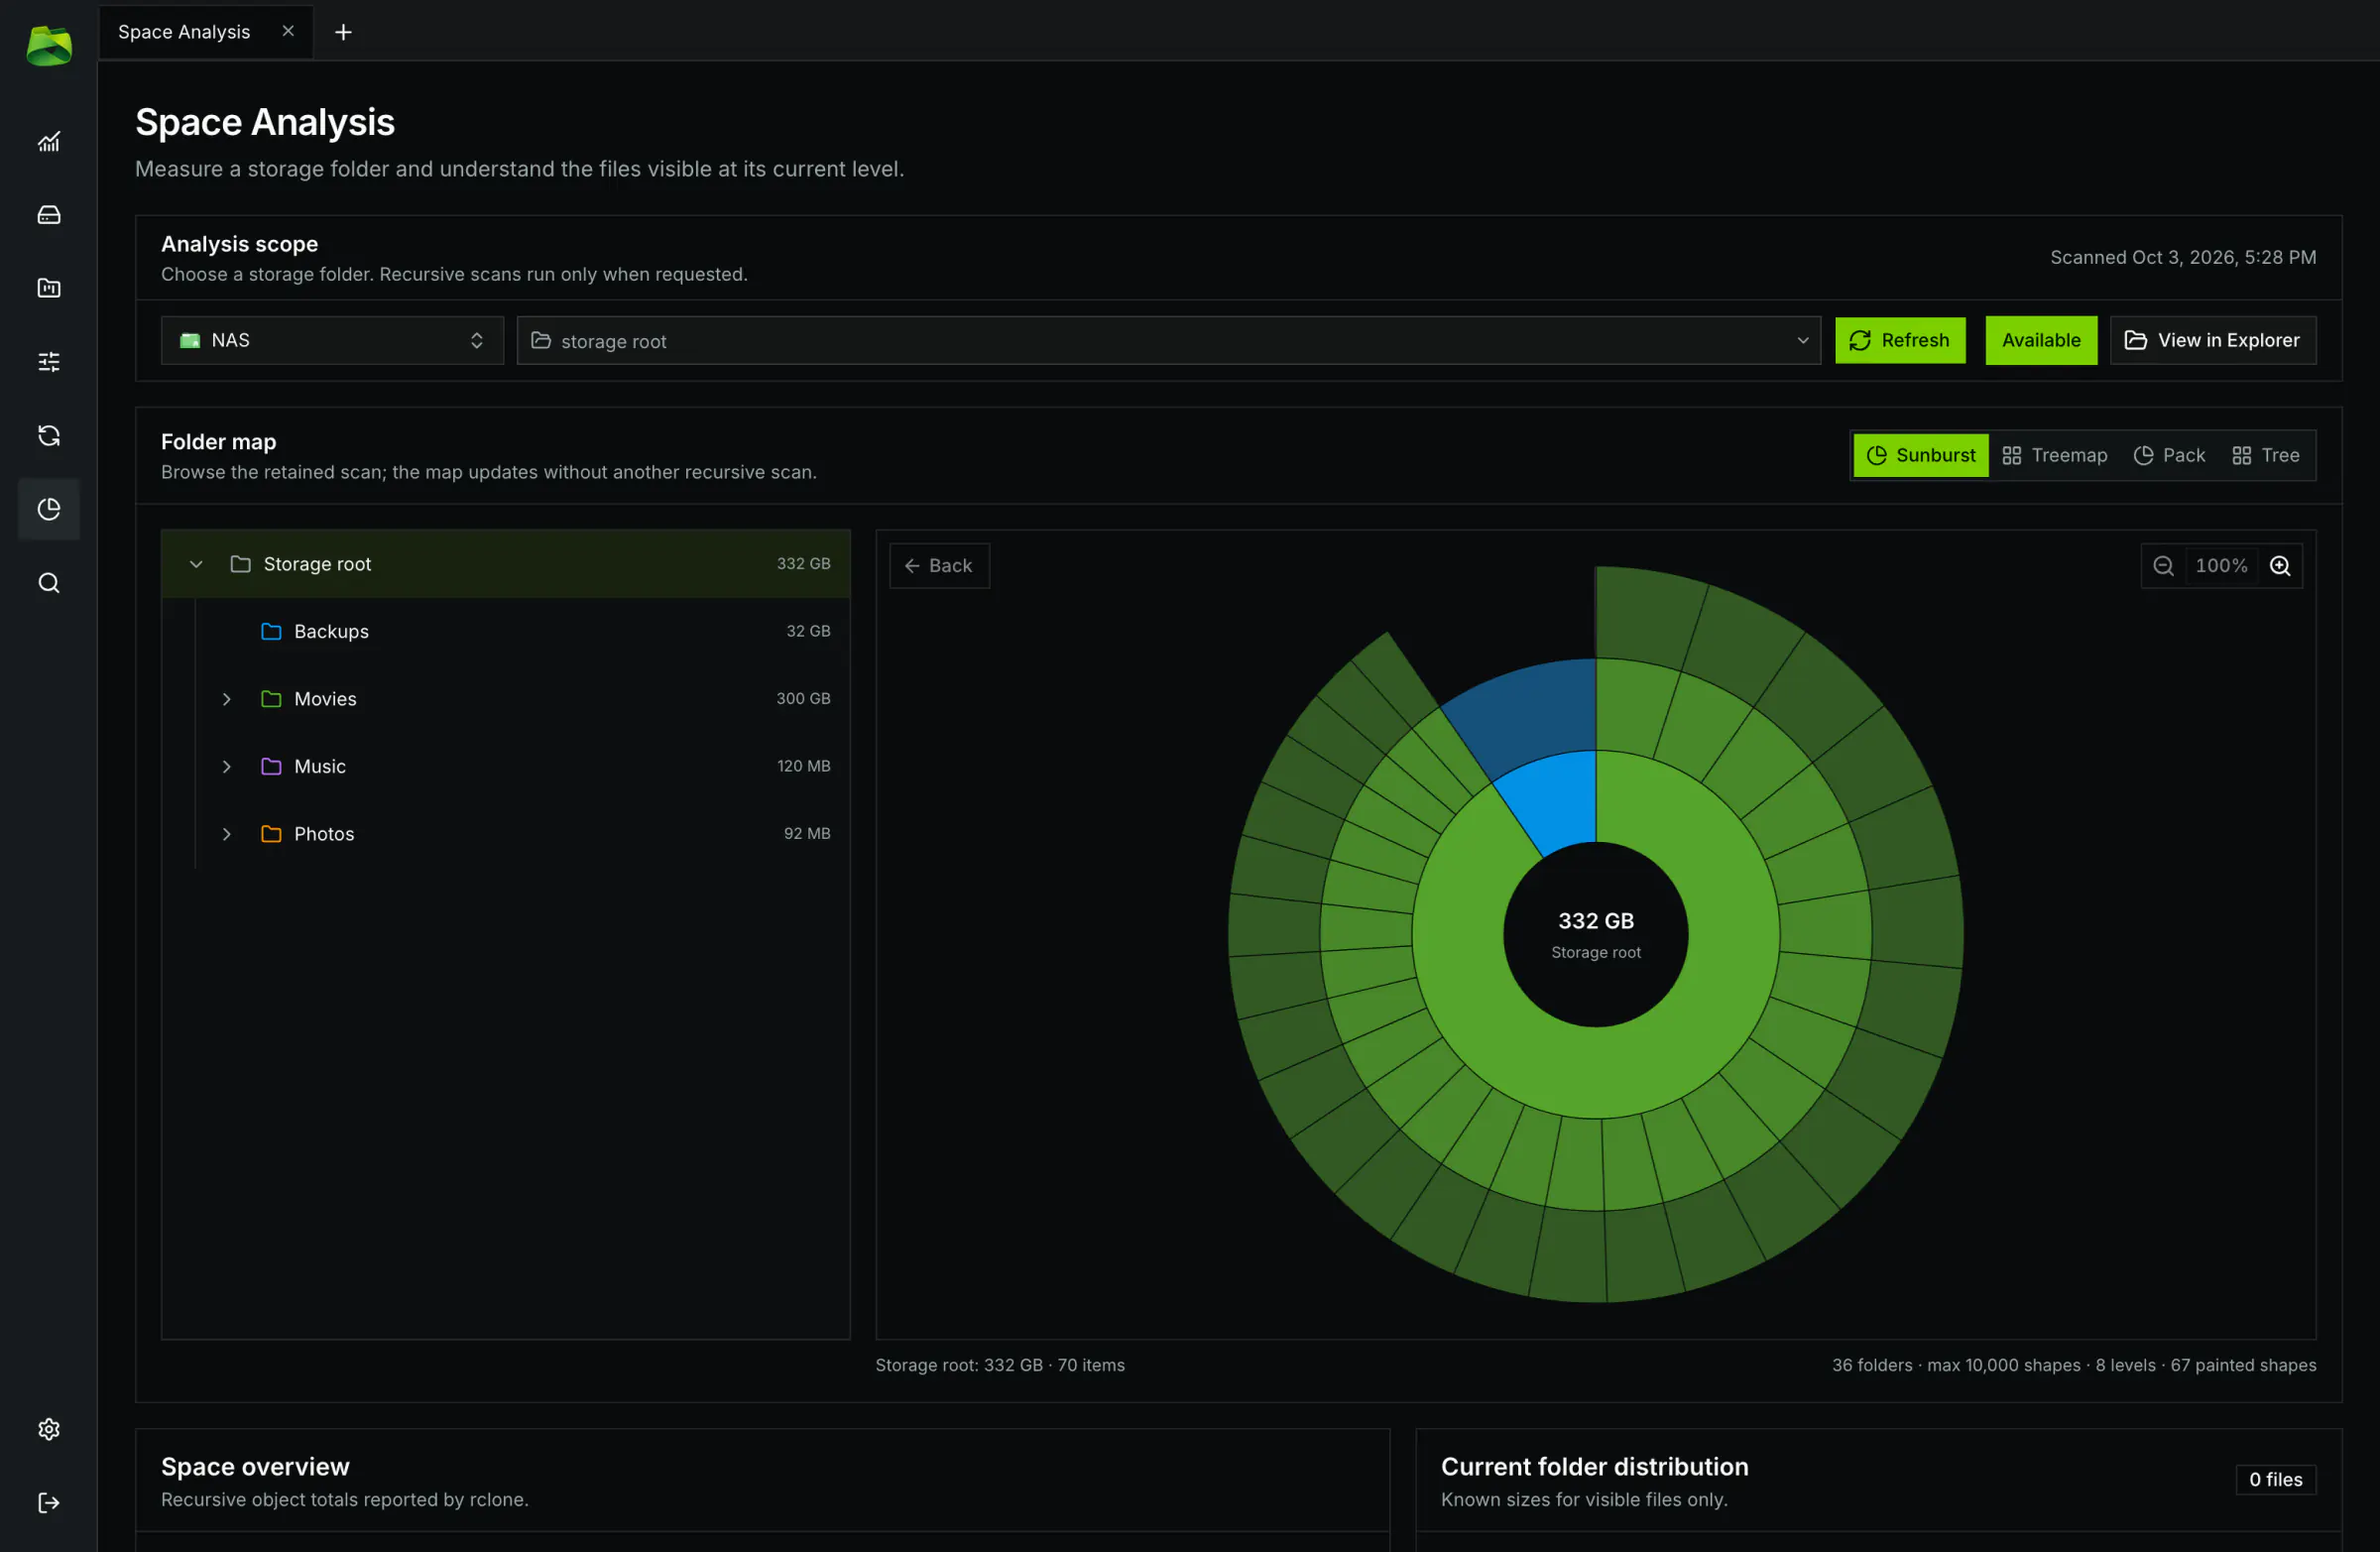Click the Refresh button
The image size is (2380, 1552).
[1899, 340]
